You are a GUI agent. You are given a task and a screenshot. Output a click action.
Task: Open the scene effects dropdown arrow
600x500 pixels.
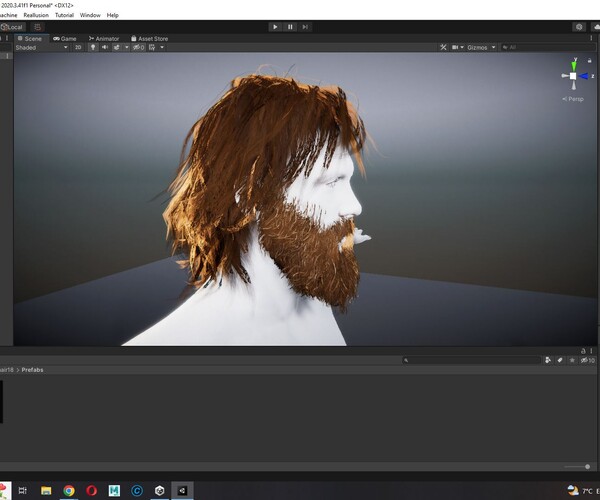pyautogui.click(x=127, y=47)
